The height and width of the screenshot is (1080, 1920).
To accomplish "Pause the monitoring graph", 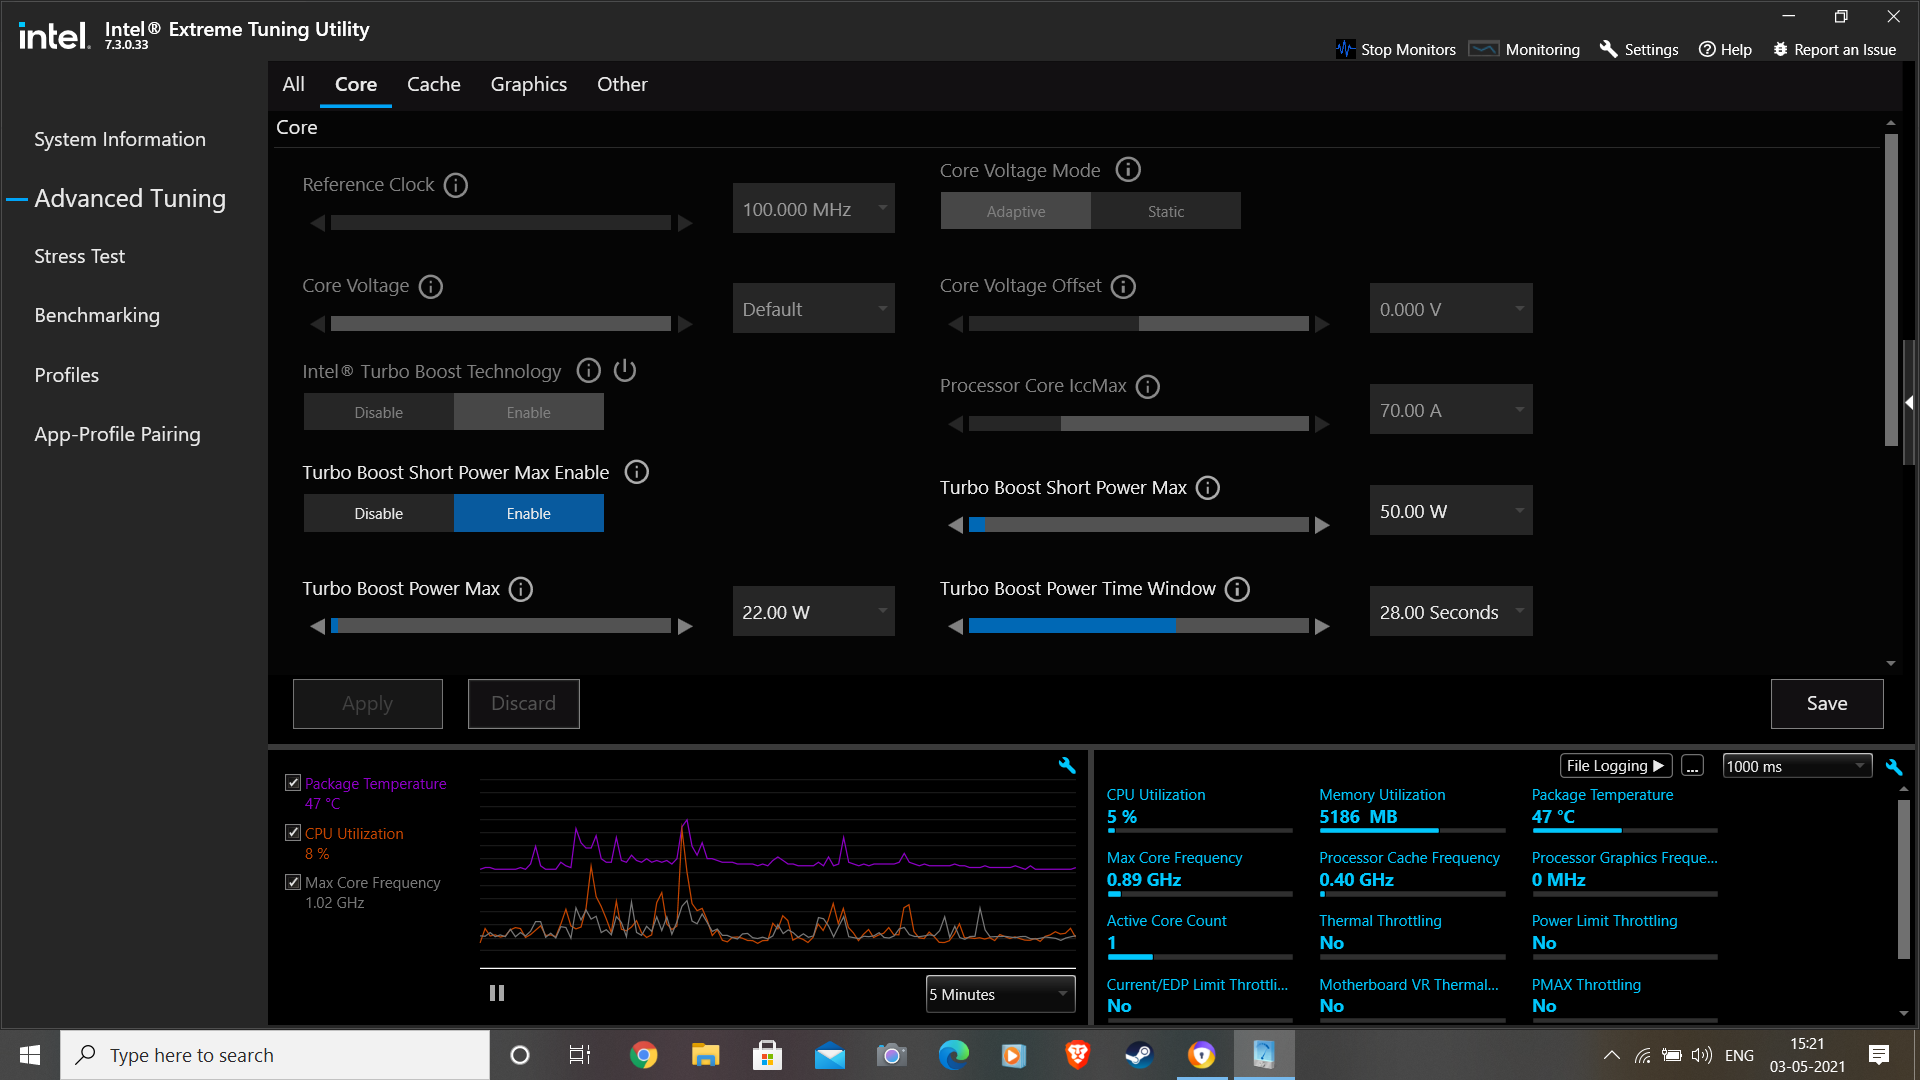I will click(497, 993).
